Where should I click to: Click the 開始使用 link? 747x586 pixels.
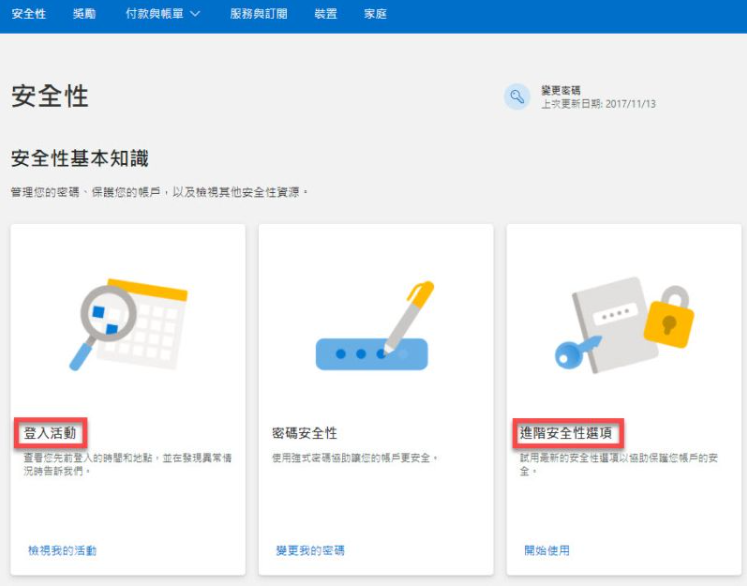click(547, 550)
